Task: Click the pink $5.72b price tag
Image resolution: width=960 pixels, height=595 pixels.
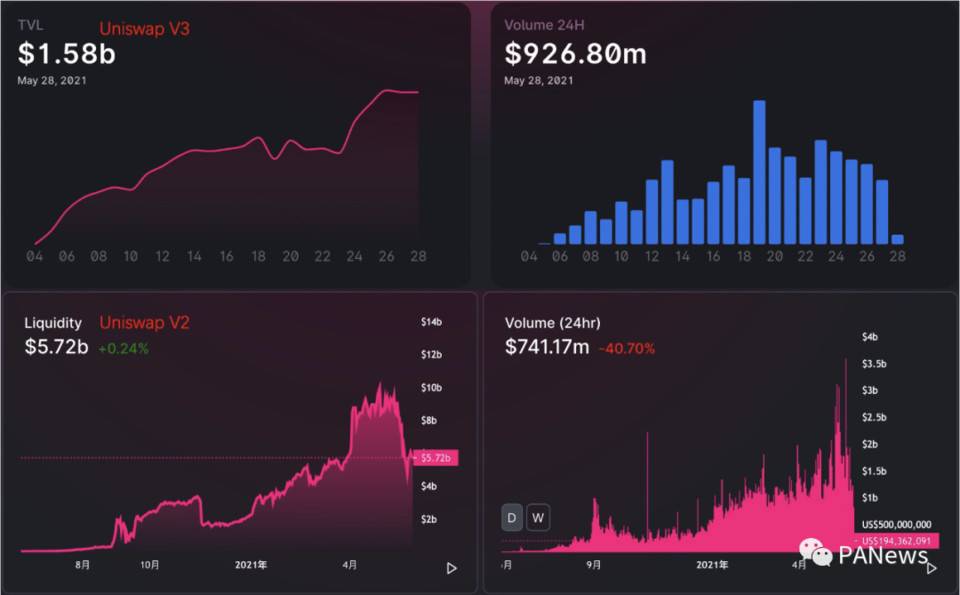Action: tap(438, 457)
